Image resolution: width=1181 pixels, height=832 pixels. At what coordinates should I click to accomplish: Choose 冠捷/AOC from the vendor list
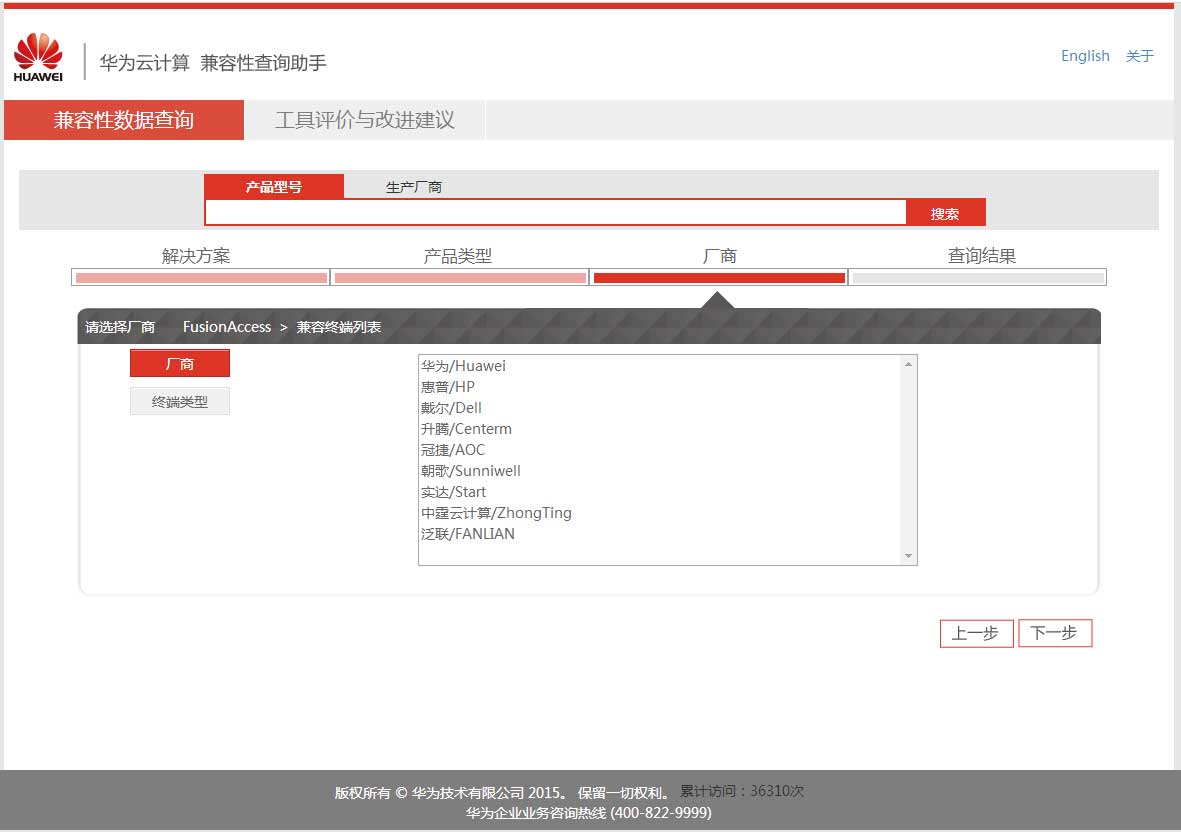(x=659, y=450)
